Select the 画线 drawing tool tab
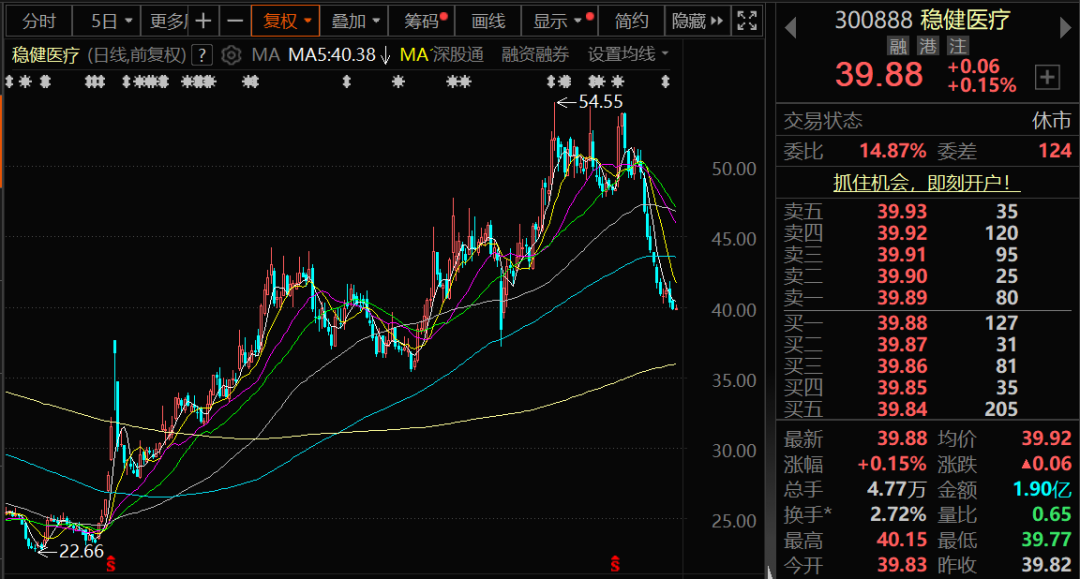The width and height of the screenshot is (1080, 579). pyautogui.click(x=488, y=21)
